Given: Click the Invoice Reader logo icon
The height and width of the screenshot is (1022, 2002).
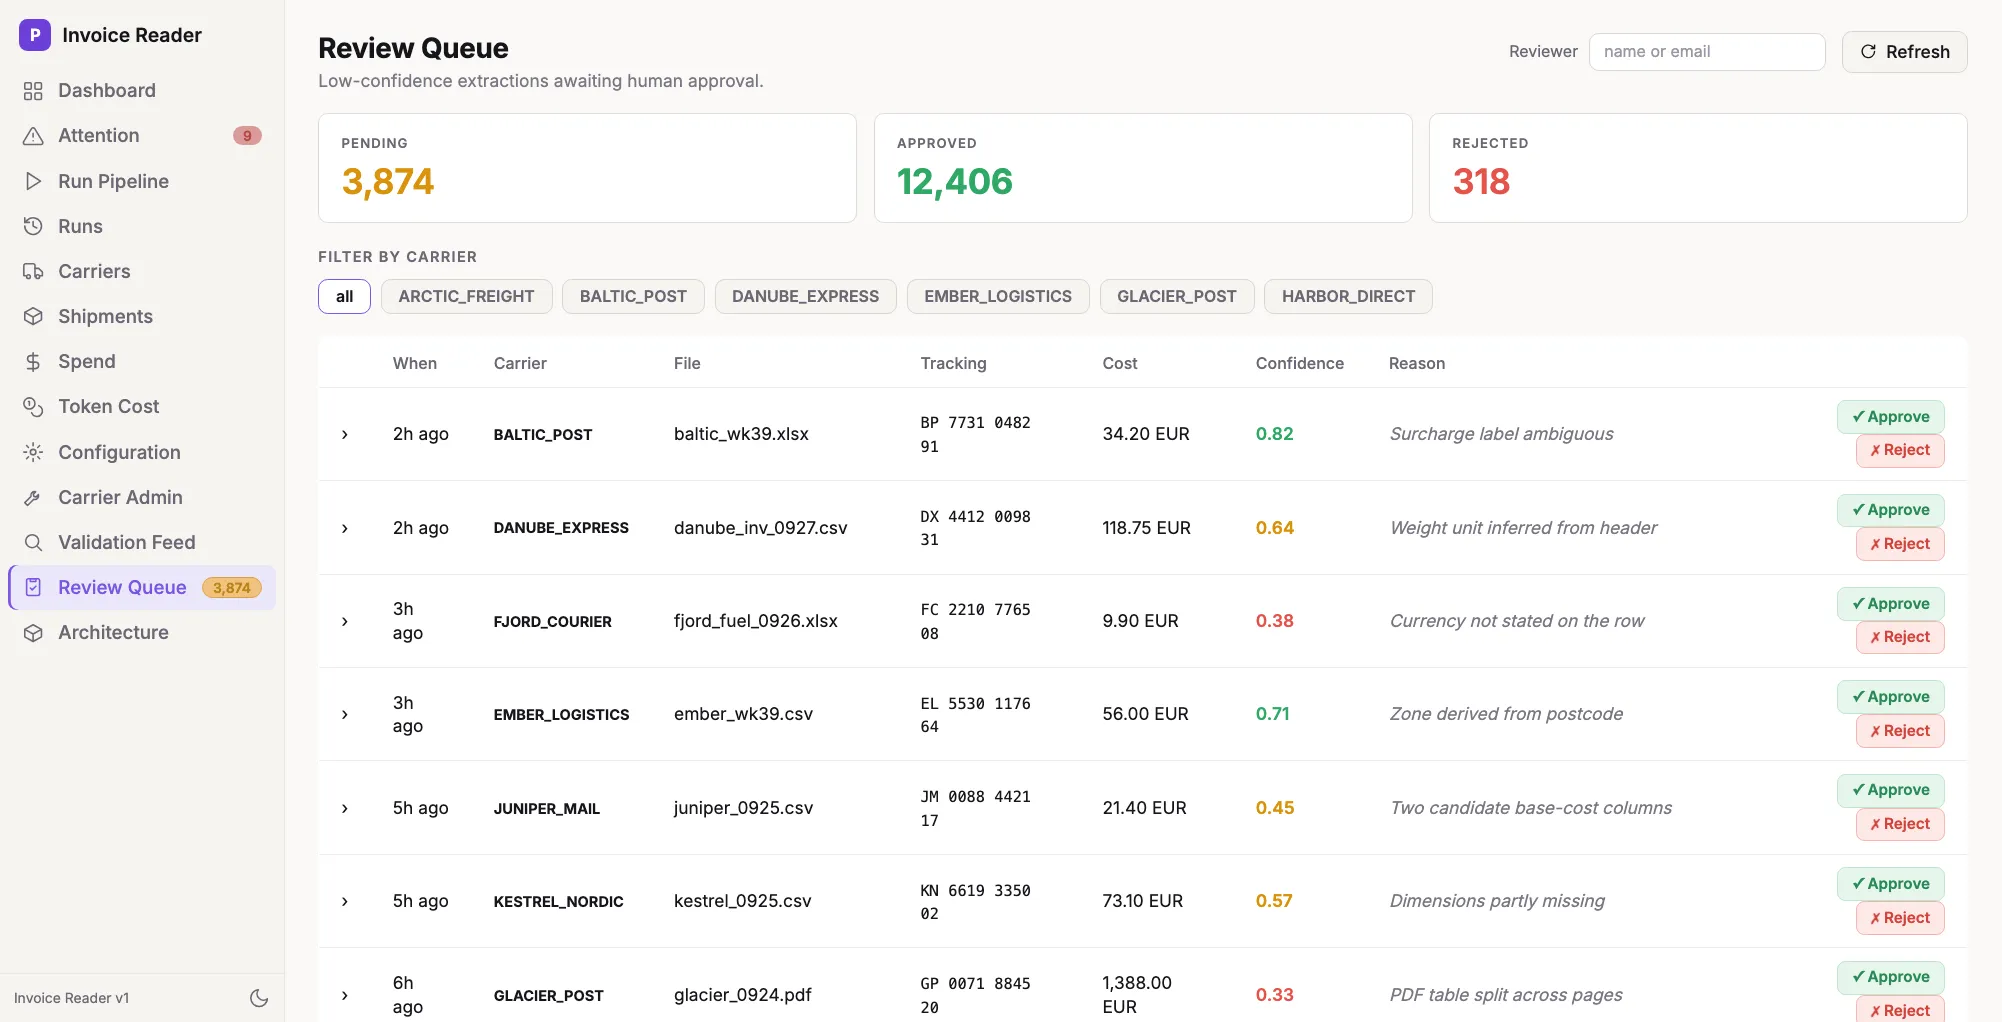Looking at the screenshot, I should (x=35, y=35).
